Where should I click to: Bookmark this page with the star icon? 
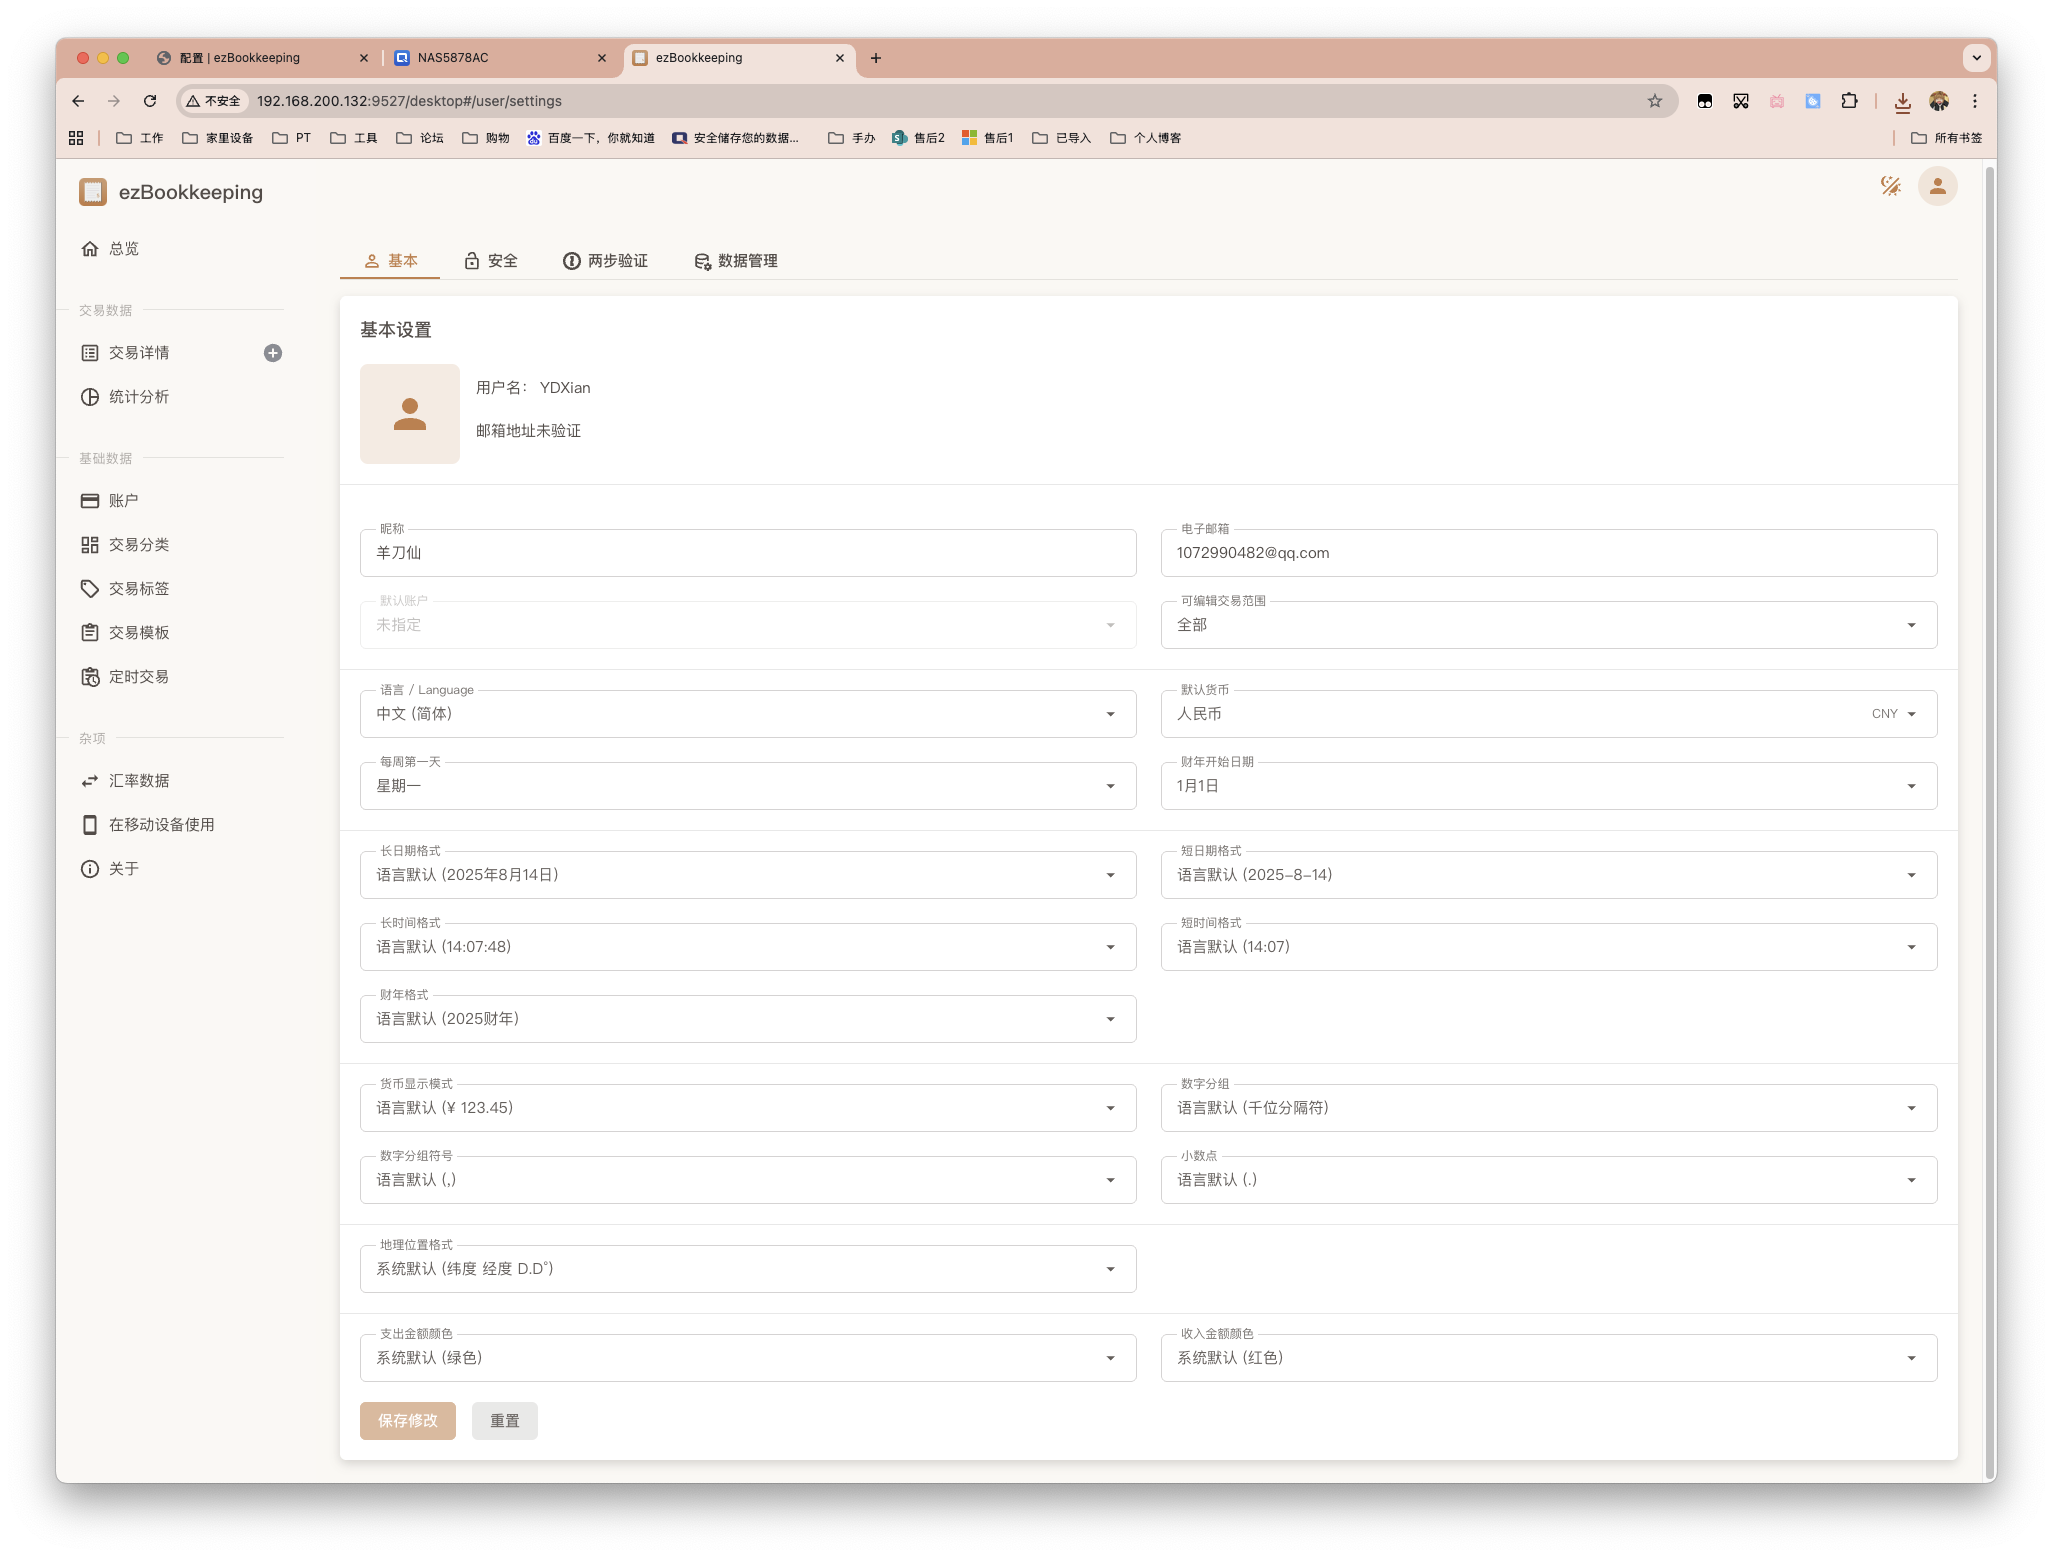pos(1655,101)
